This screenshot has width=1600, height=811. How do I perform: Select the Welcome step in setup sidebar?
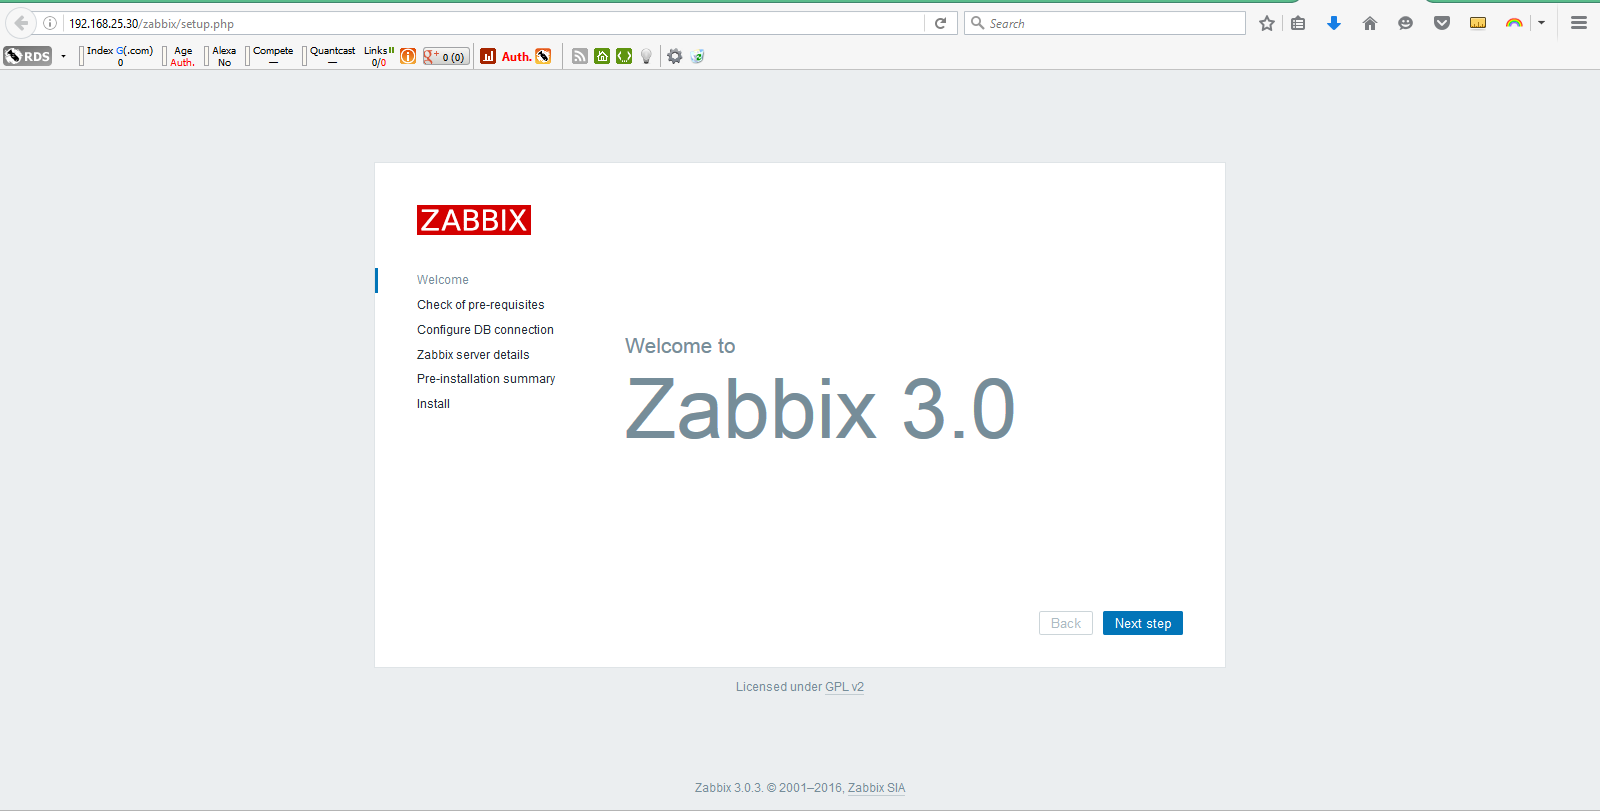click(x=442, y=280)
